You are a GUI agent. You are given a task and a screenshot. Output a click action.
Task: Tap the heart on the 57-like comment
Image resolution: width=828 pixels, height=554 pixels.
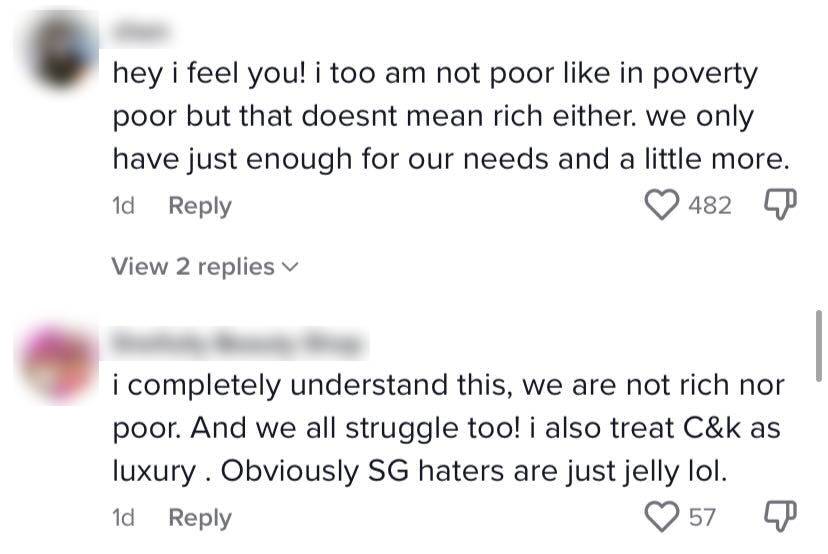click(661, 518)
